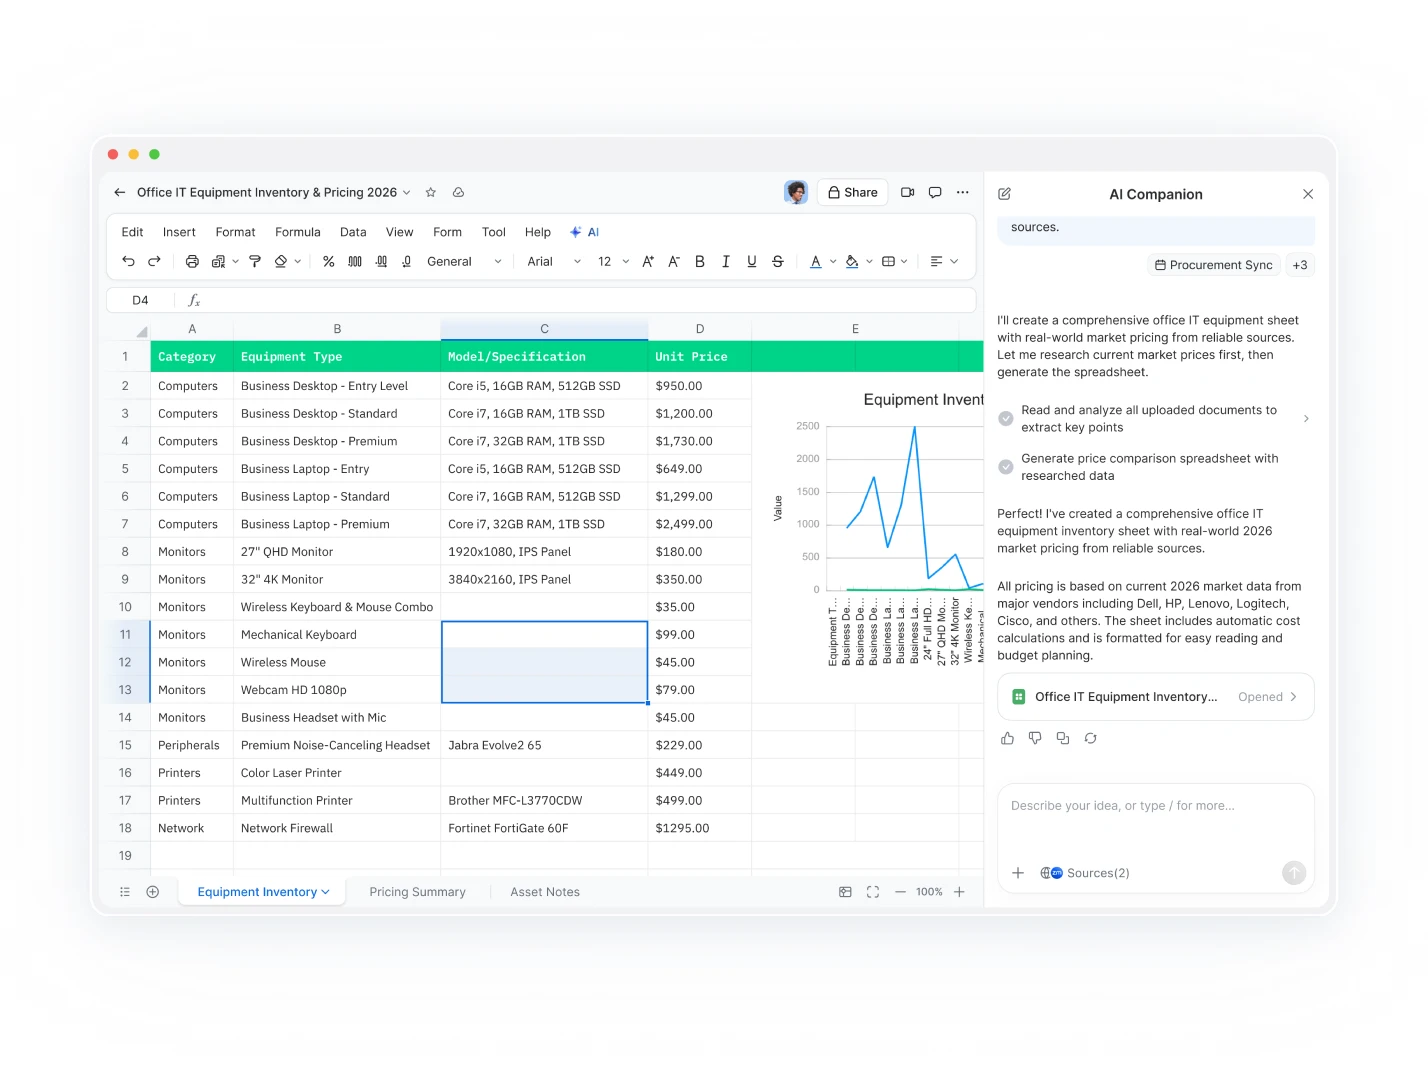Toggle bold formatting
Screen dimensions: 1428x1072
700,261
